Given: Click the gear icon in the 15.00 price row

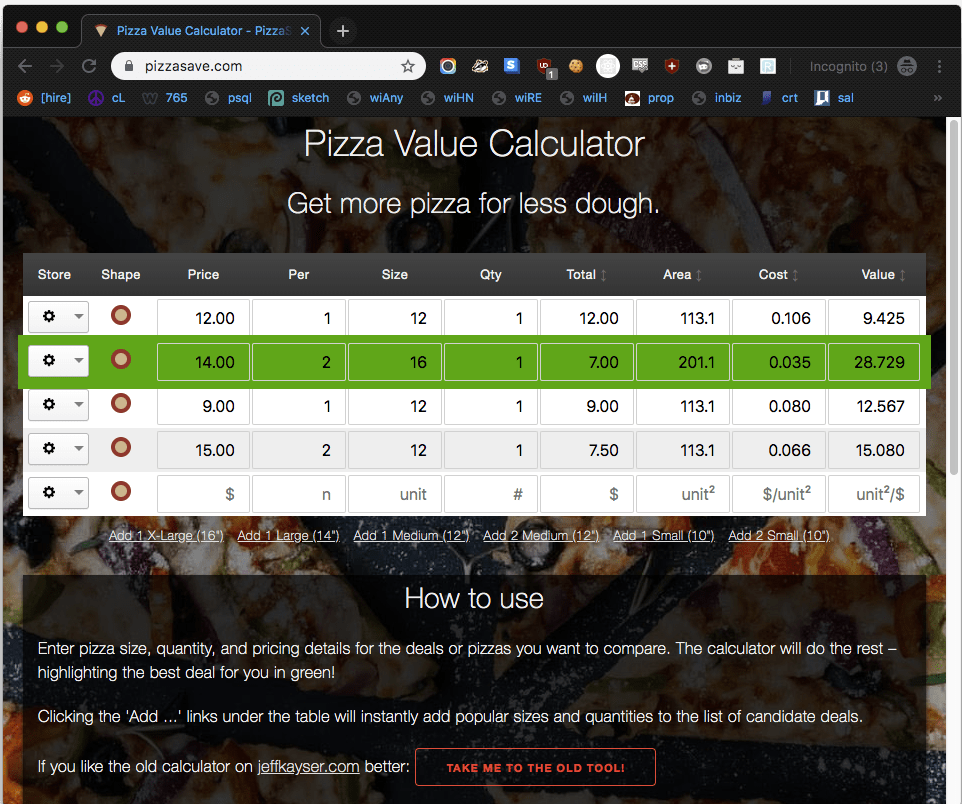Looking at the screenshot, I should pos(49,449).
